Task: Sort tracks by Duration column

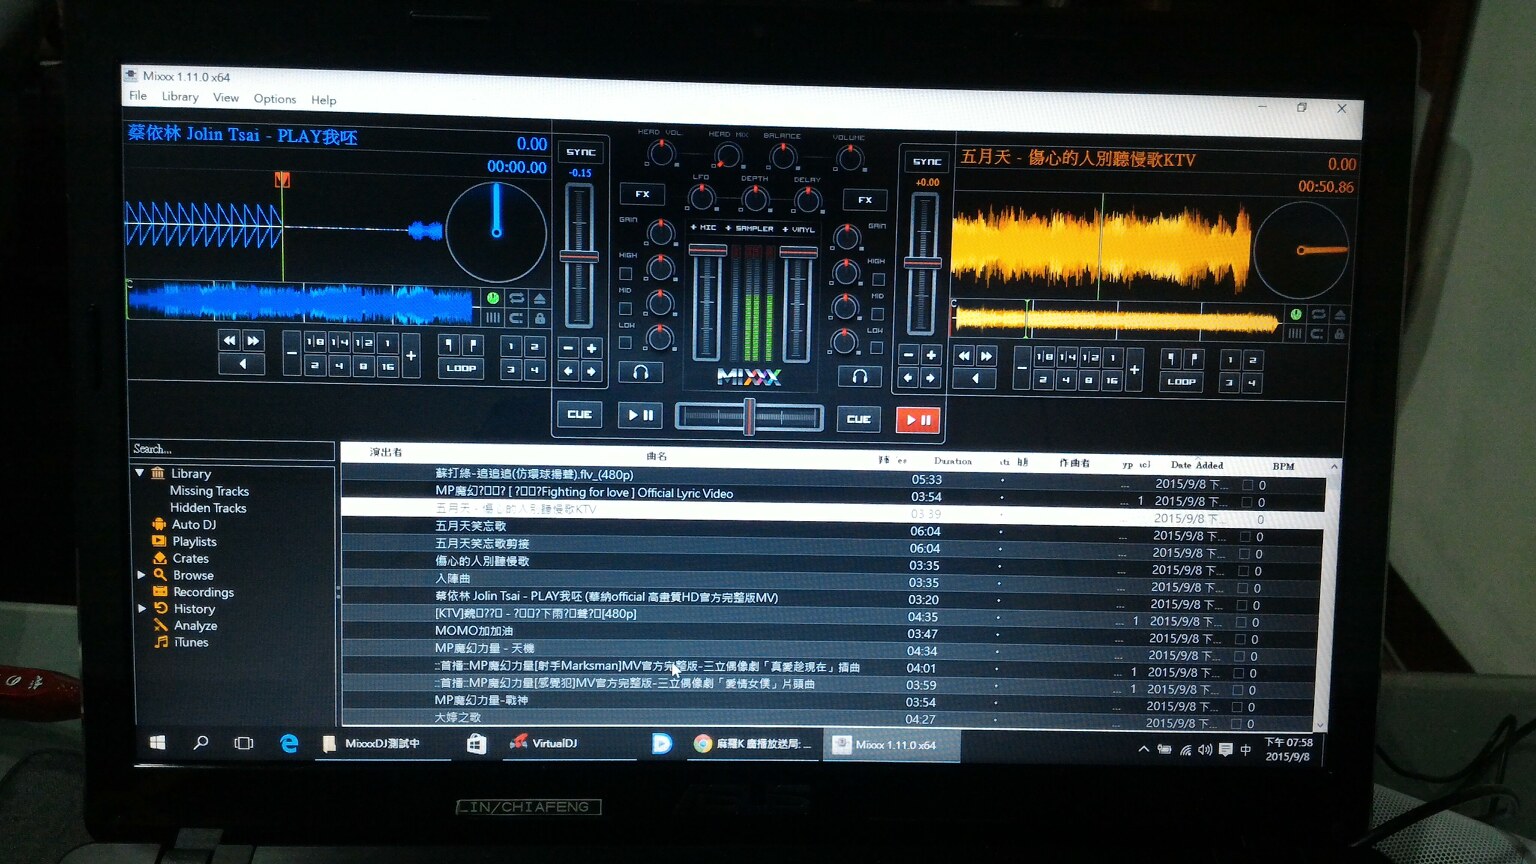Action: pos(952,461)
